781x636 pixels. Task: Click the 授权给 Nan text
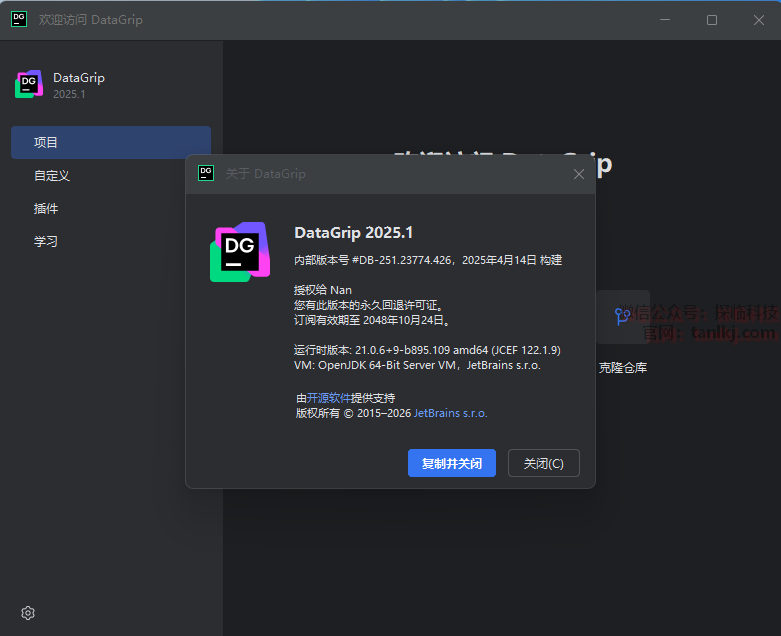(x=323, y=290)
